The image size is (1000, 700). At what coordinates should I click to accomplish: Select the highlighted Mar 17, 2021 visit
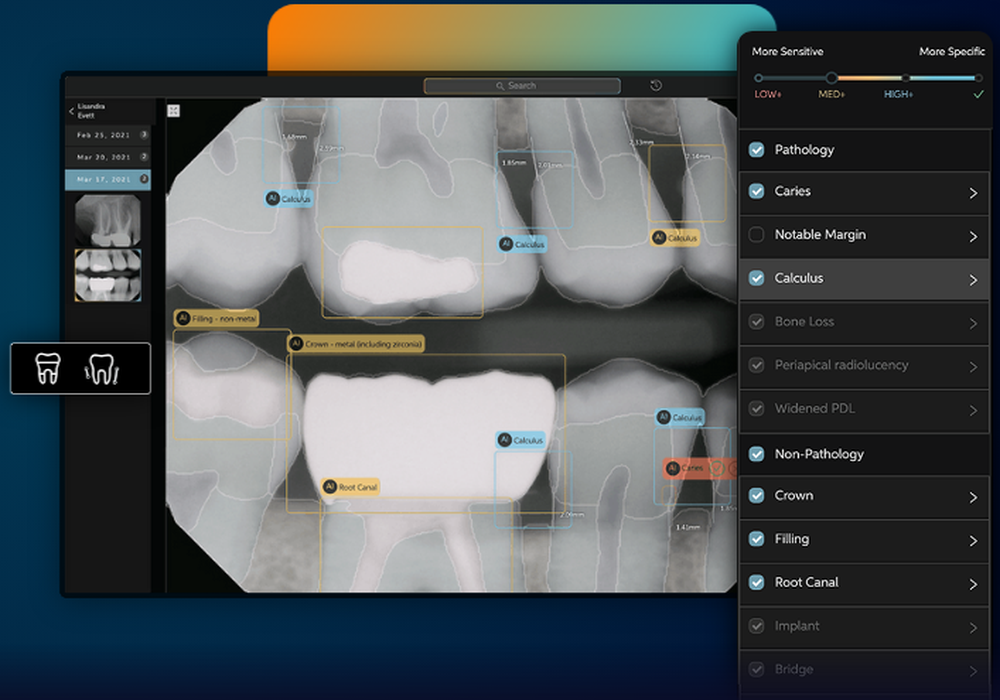tap(108, 179)
